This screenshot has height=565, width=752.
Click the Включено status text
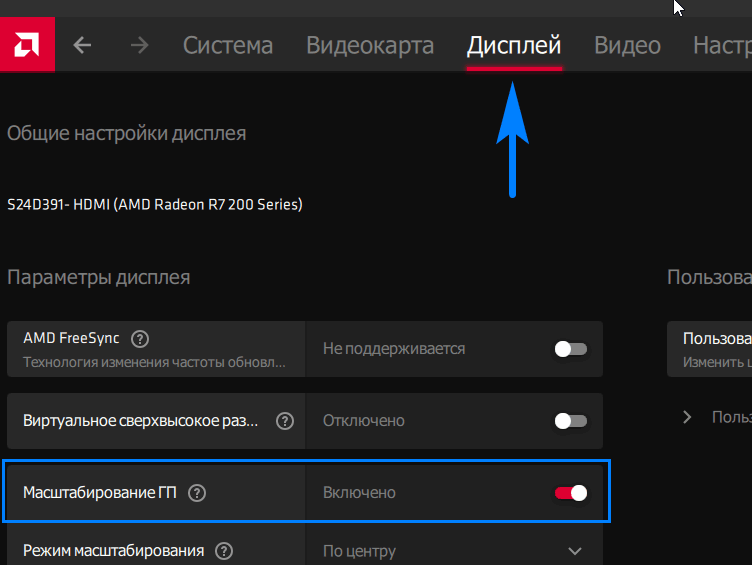tap(359, 493)
